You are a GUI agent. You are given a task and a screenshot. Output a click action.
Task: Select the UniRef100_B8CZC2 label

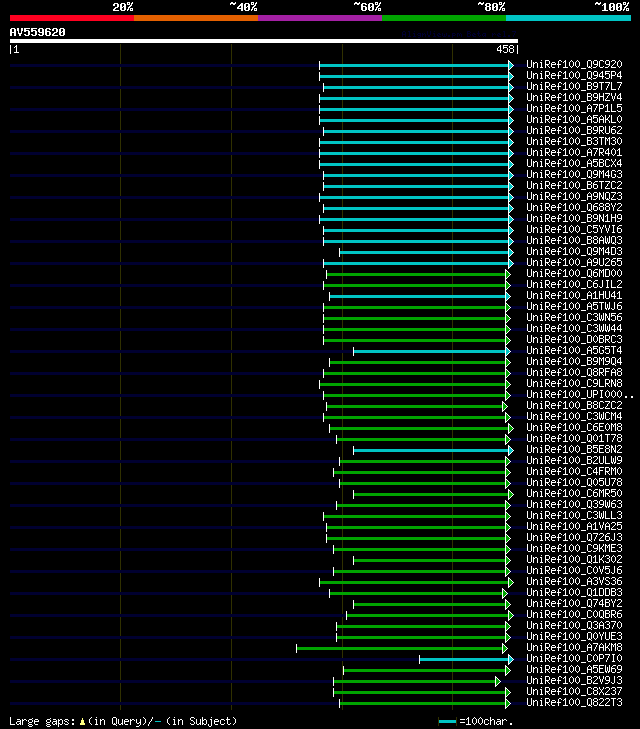coord(574,405)
